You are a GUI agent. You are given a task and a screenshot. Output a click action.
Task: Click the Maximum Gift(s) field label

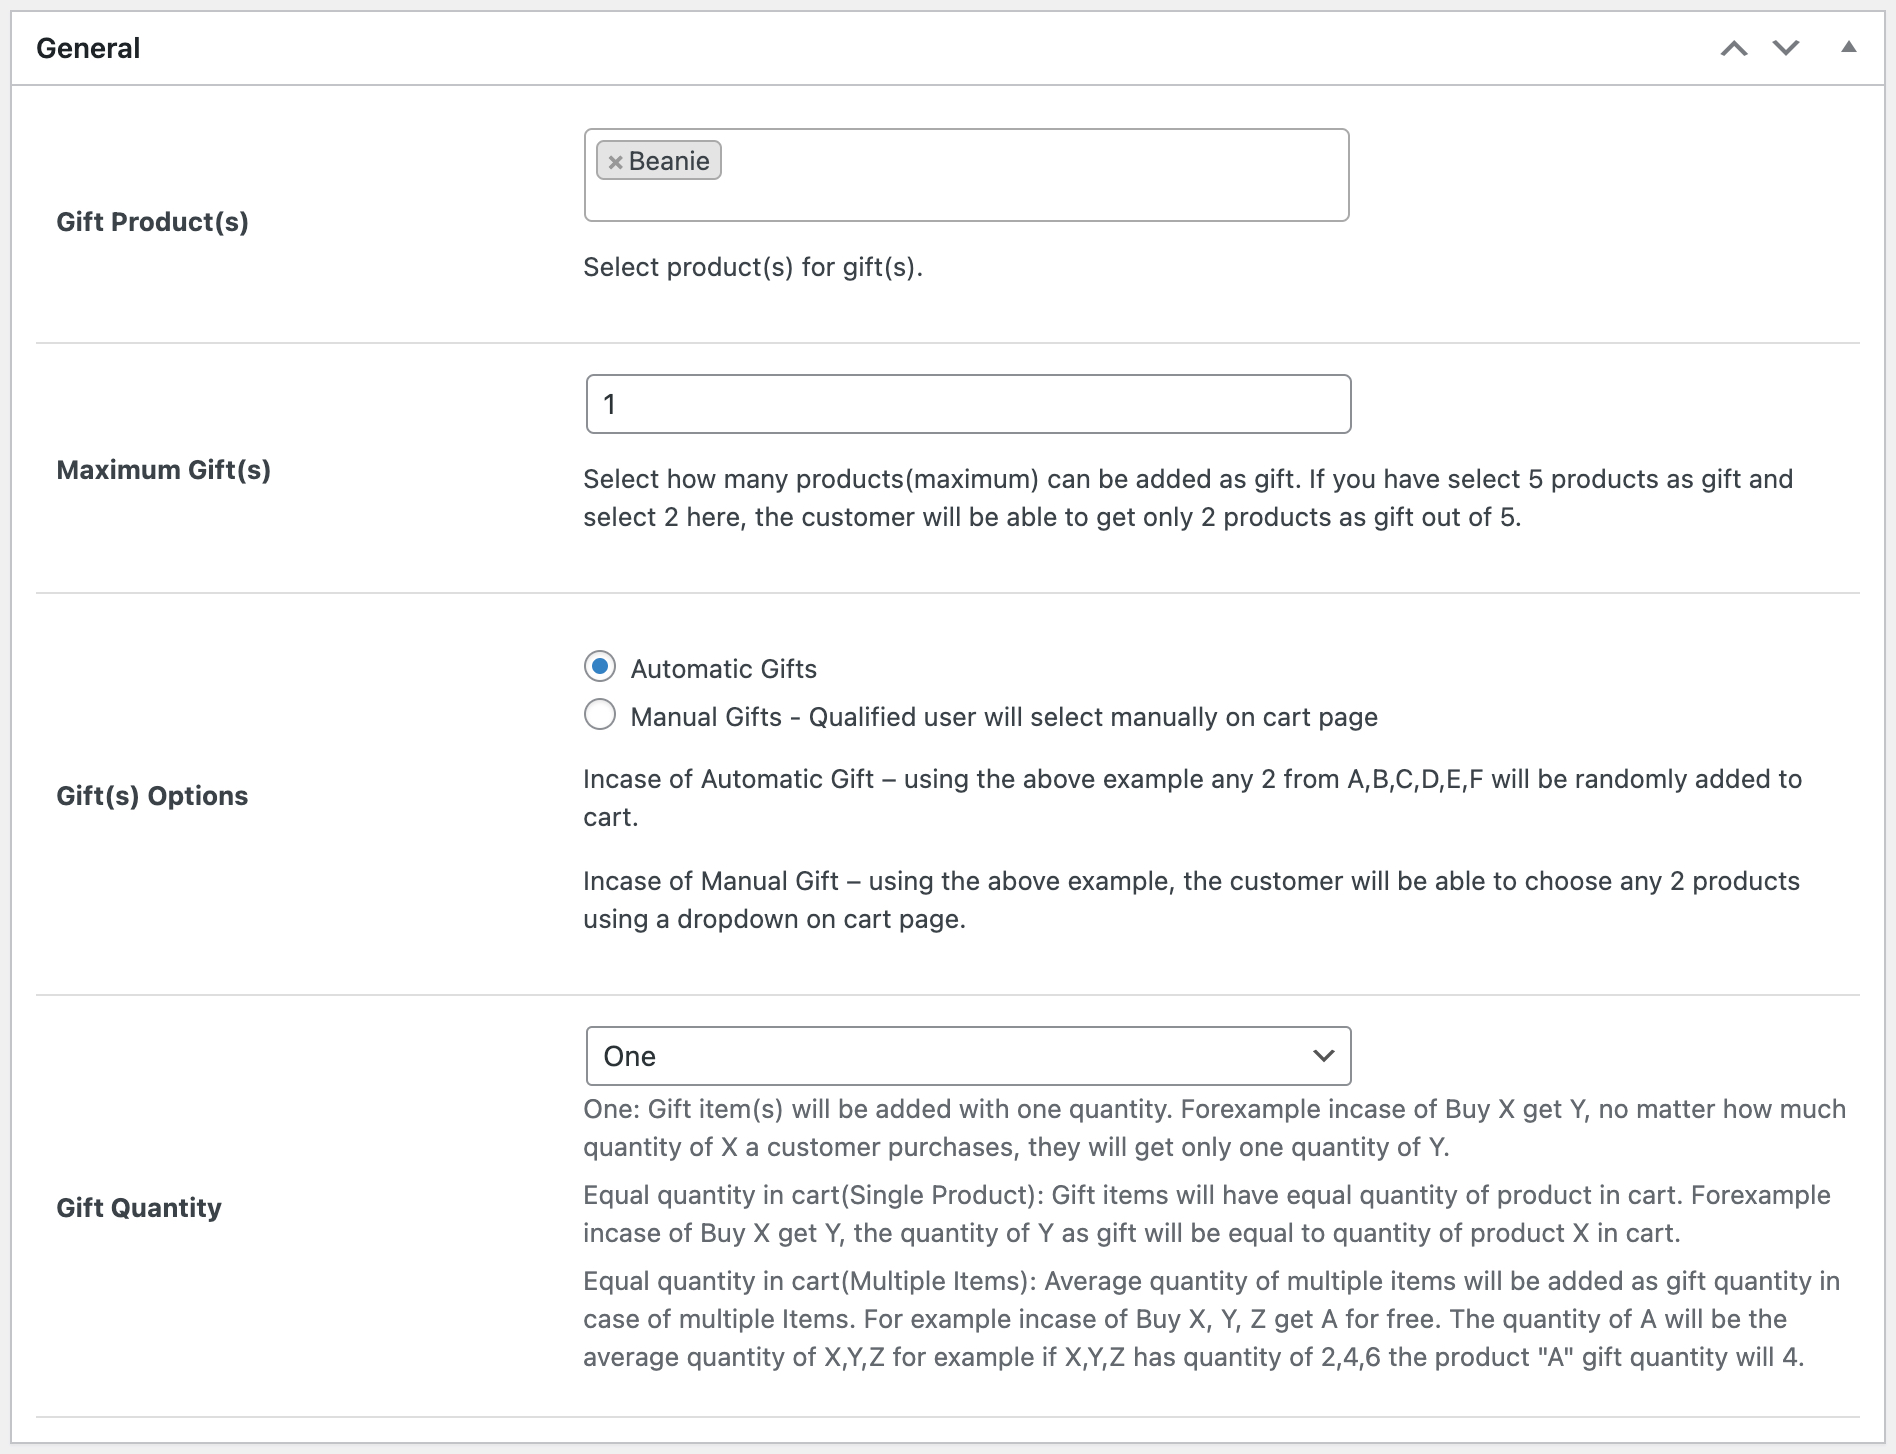tap(163, 470)
